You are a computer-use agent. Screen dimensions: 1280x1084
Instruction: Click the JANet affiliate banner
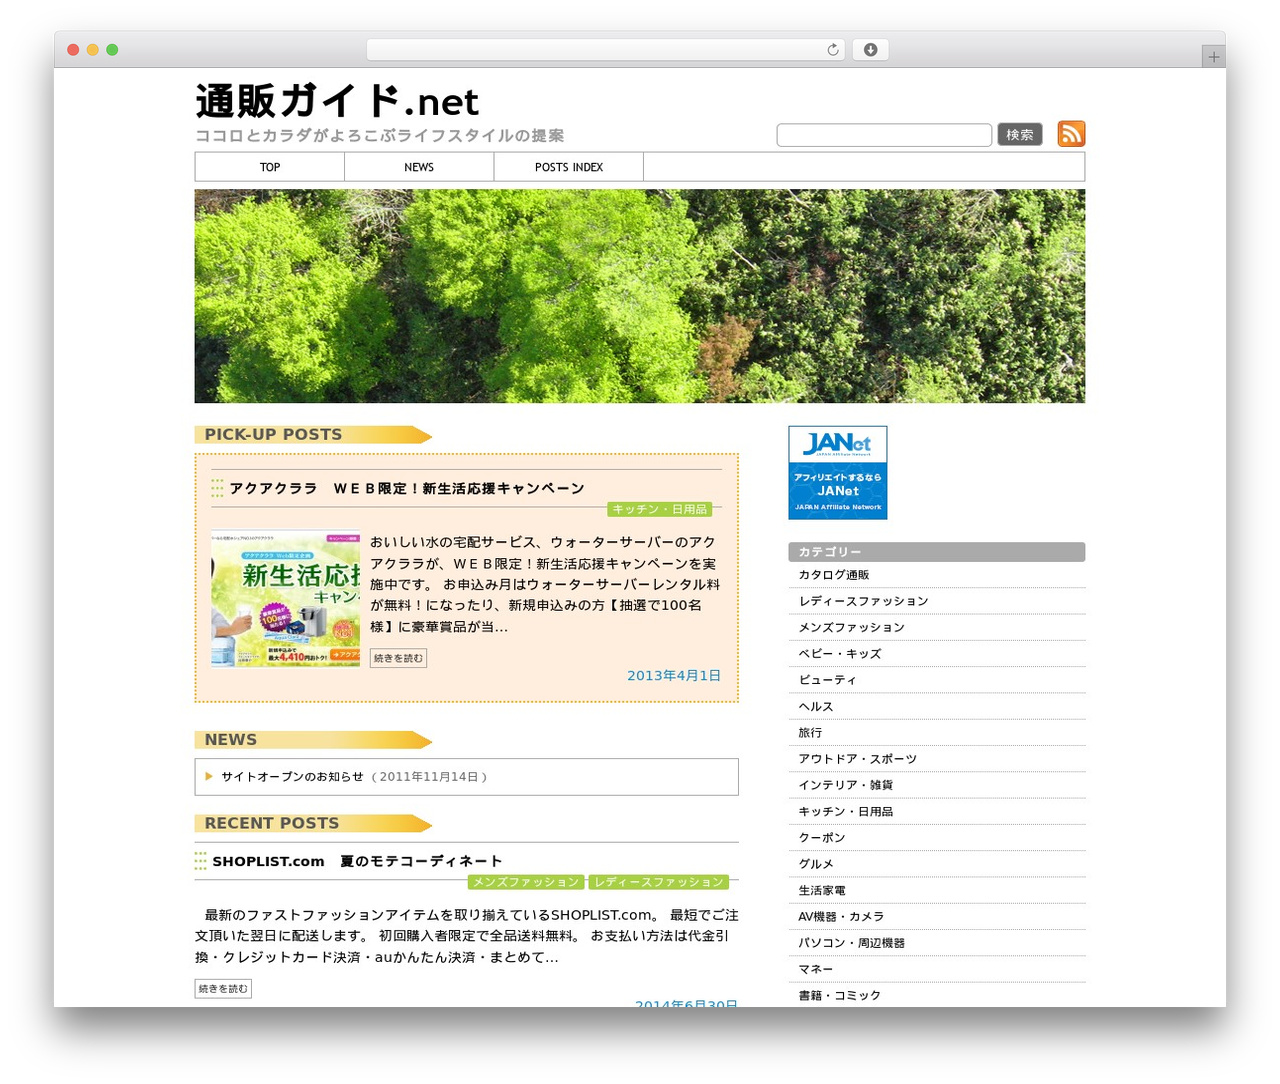pyautogui.click(x=838, y=473)
